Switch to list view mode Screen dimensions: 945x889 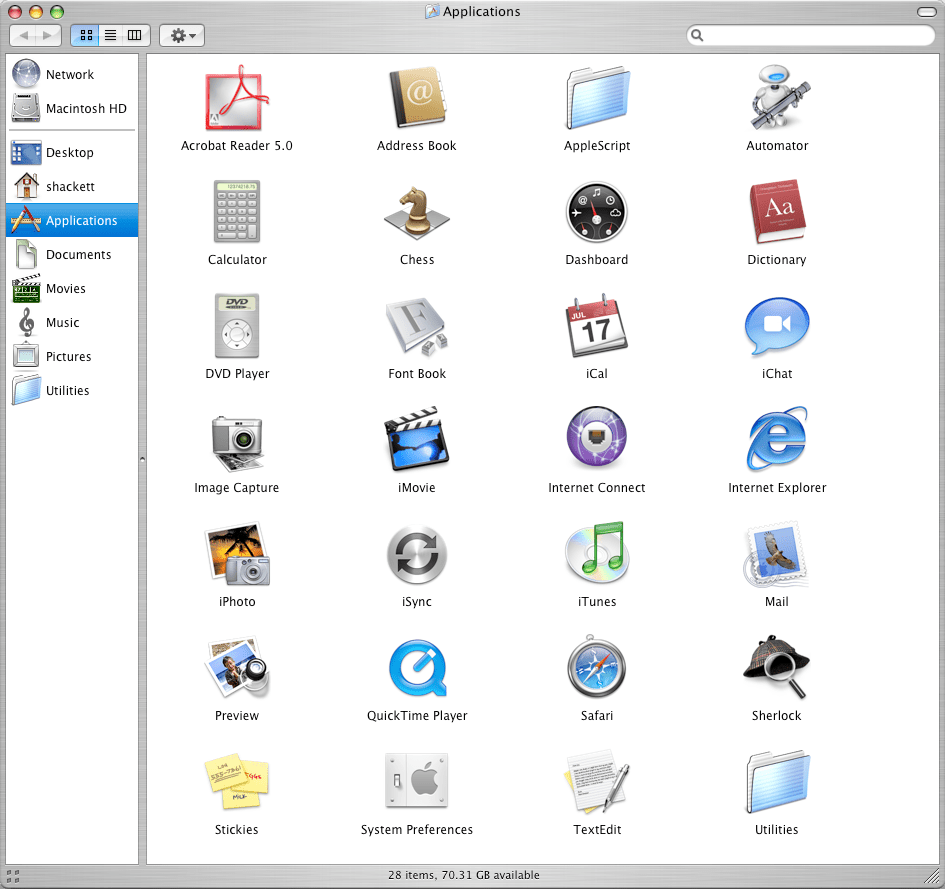[110, 35]
